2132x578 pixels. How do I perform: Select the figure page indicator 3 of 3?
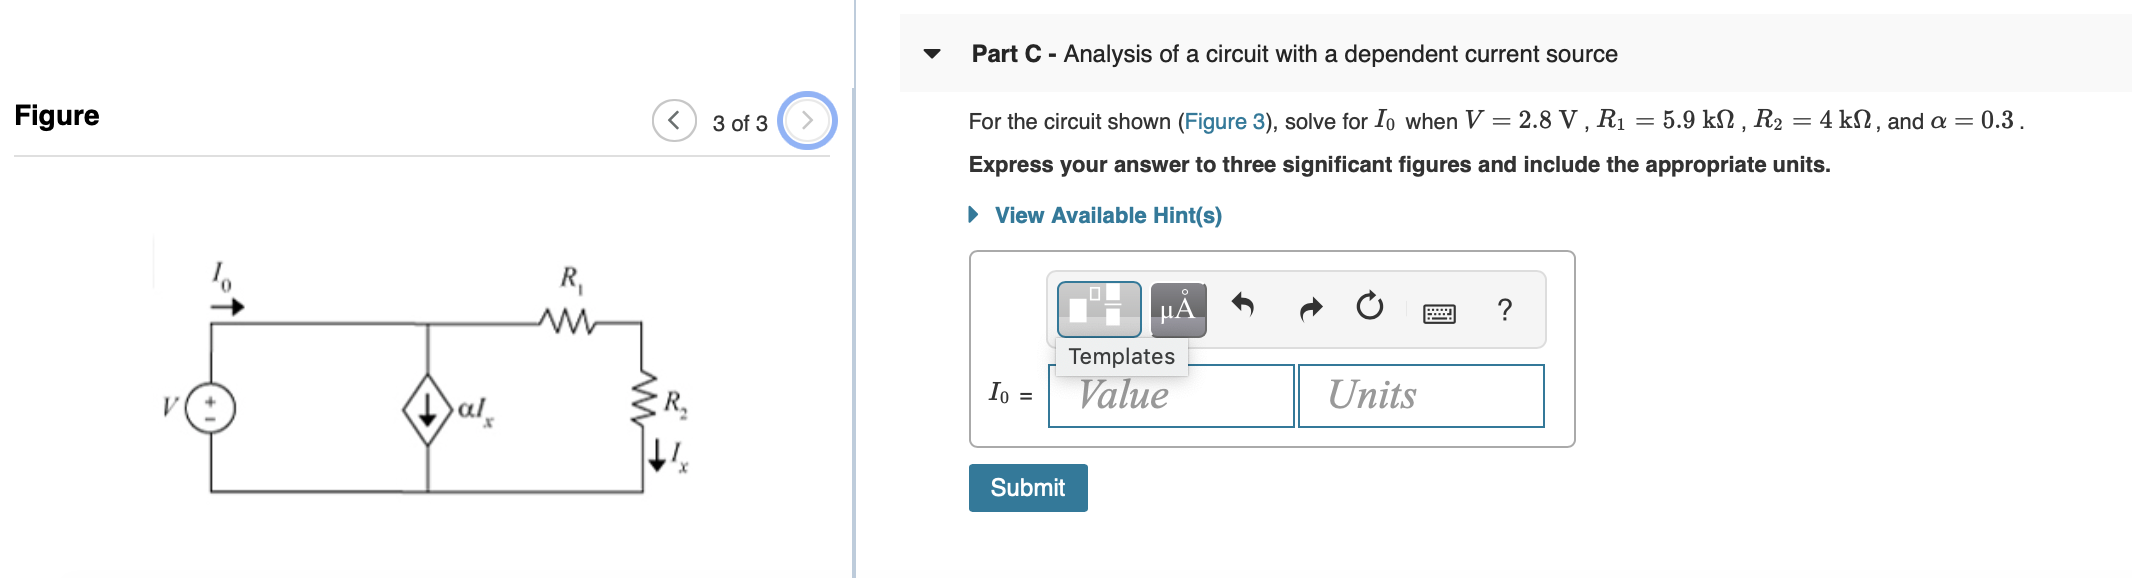point(738,123)
